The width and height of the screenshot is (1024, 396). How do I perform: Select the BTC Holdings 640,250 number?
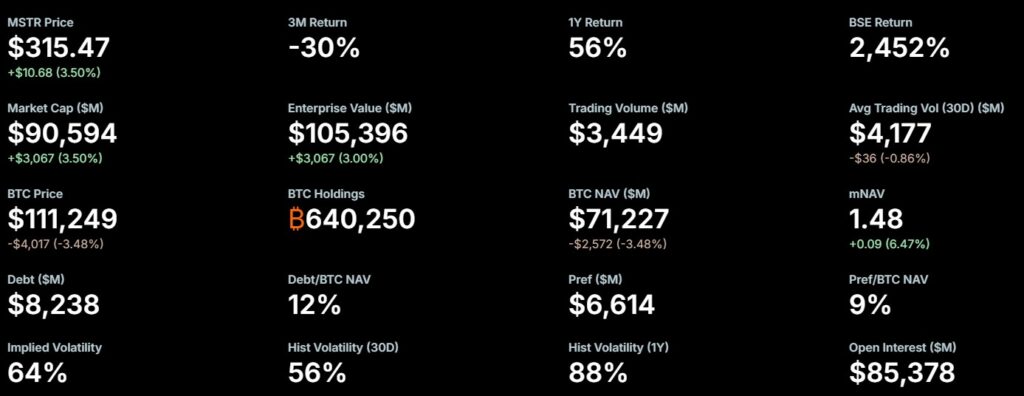[360, 219]
